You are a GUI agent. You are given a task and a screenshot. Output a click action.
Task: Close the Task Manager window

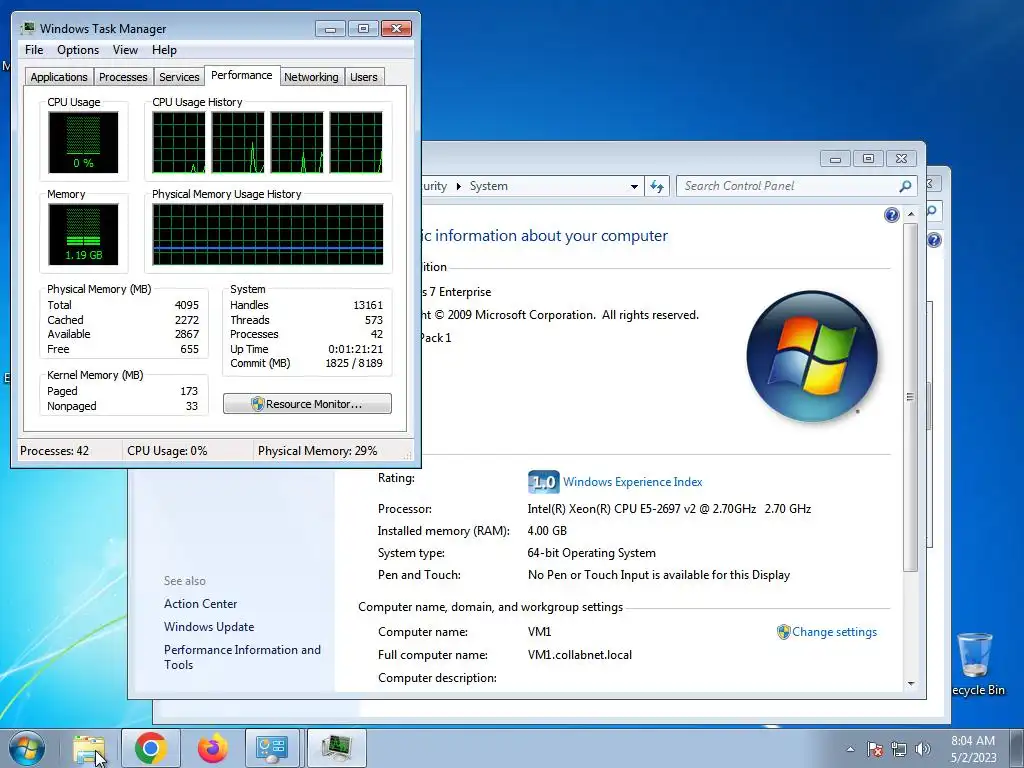[x=396, y=29]
